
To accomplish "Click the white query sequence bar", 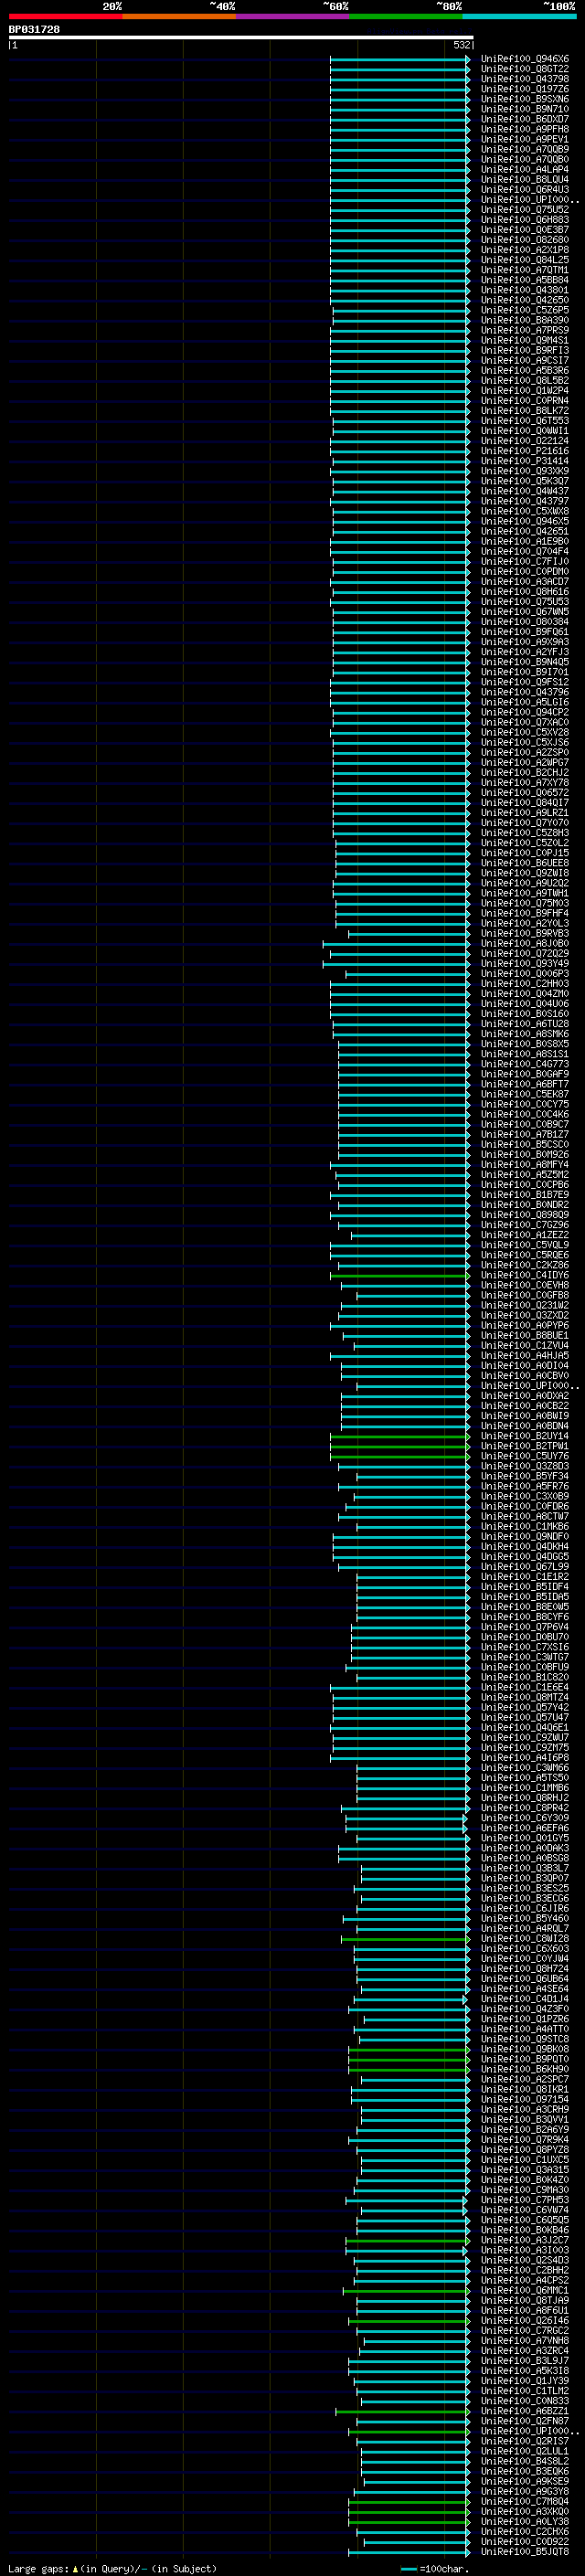I will [241, 37].
